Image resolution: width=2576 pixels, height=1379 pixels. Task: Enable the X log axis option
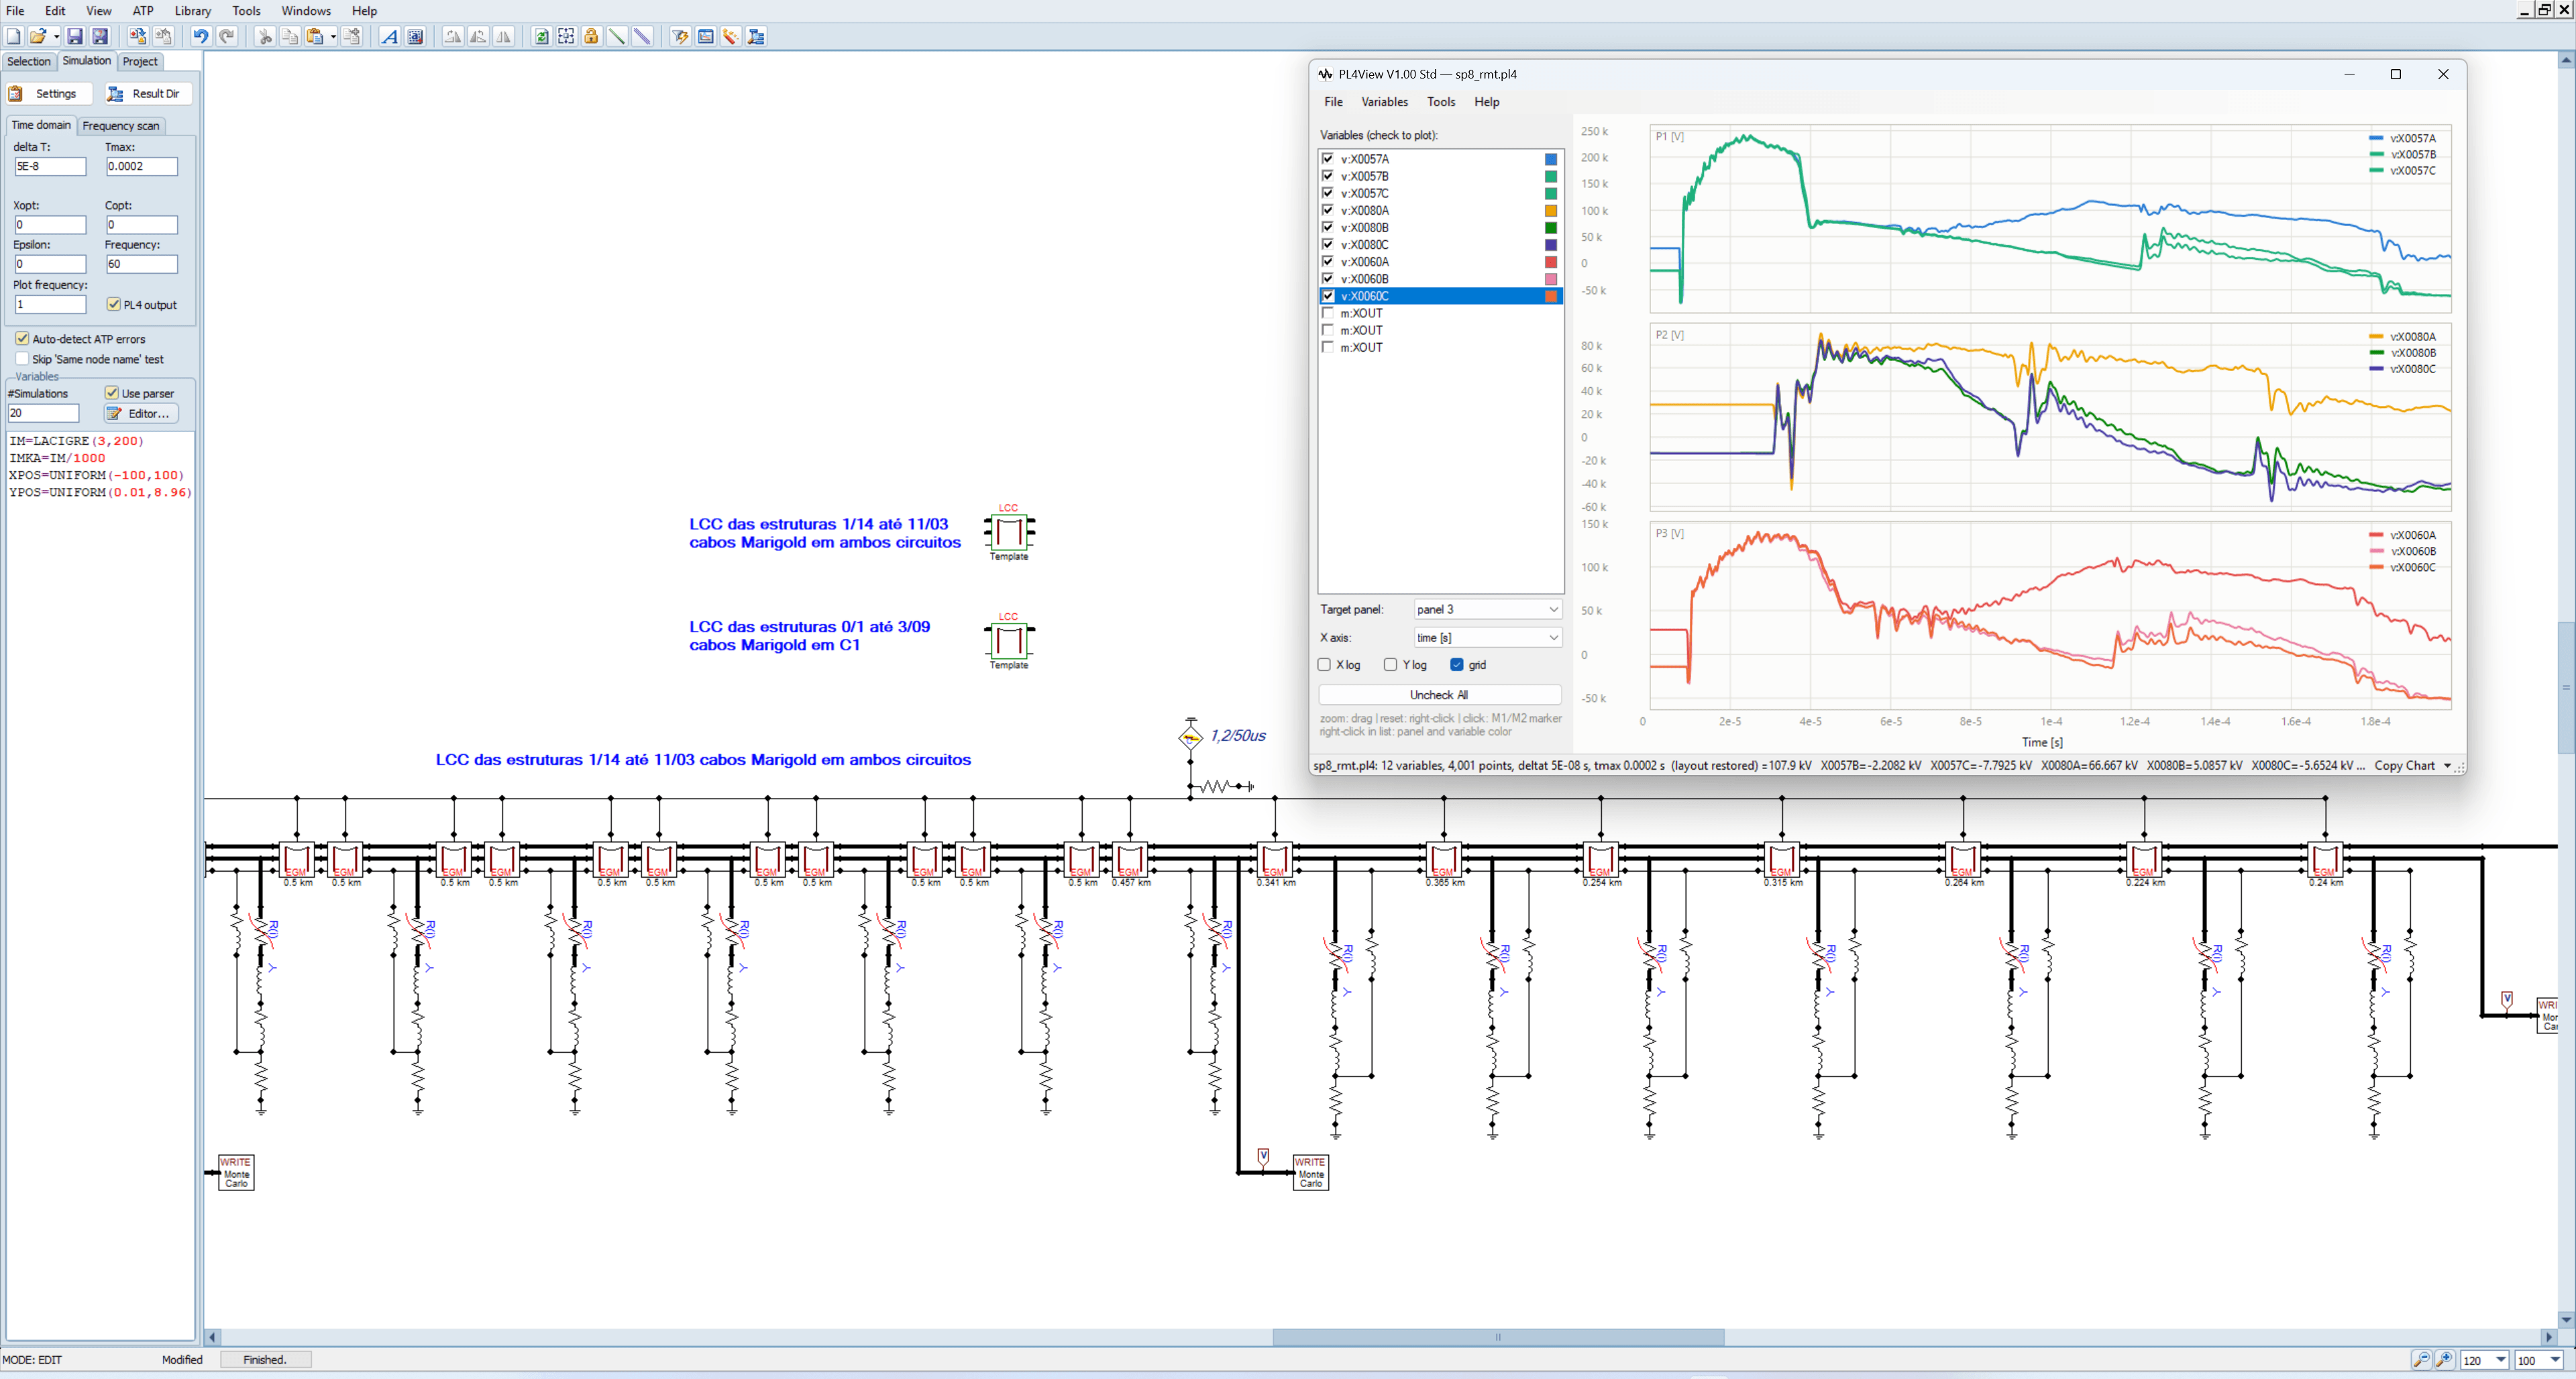coord(1324,665)
